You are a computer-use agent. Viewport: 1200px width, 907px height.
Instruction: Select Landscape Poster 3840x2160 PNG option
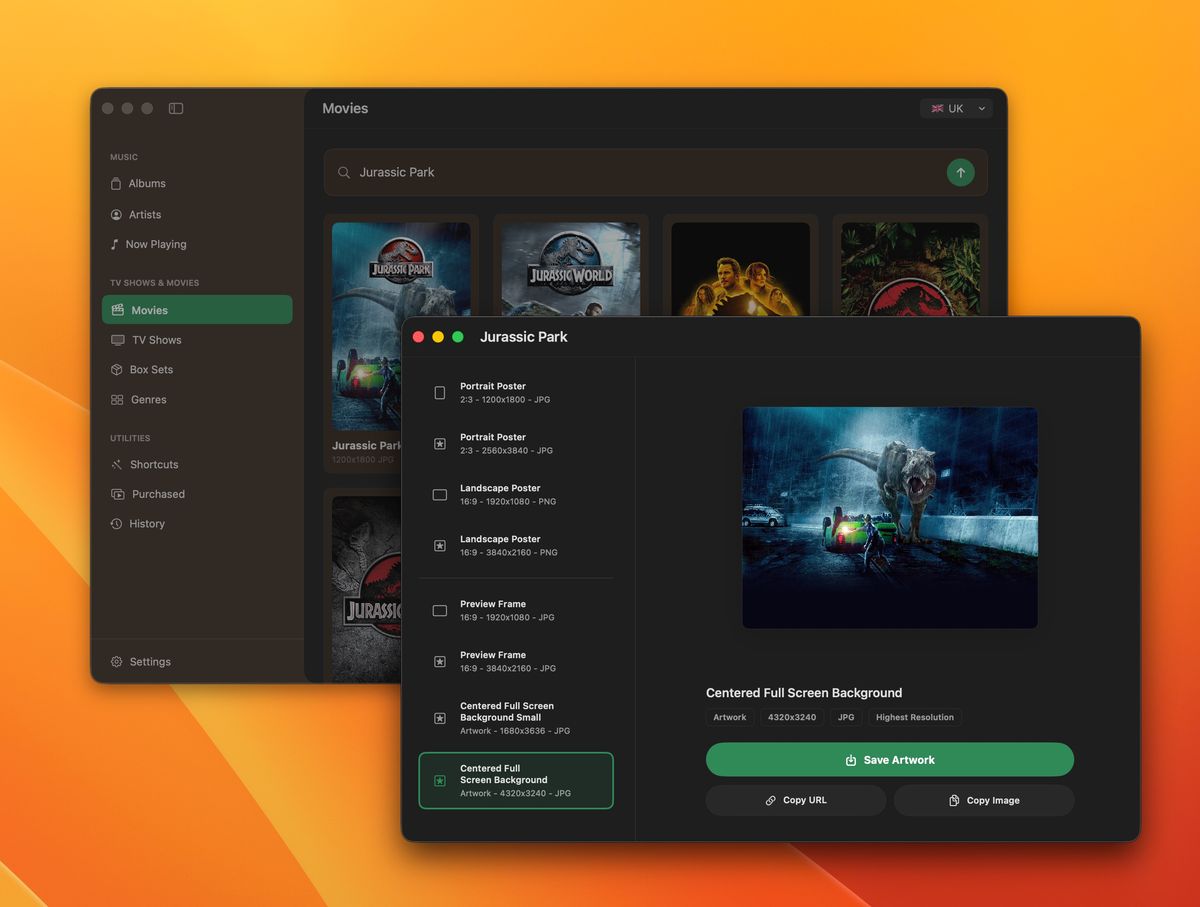coord(516,545)
